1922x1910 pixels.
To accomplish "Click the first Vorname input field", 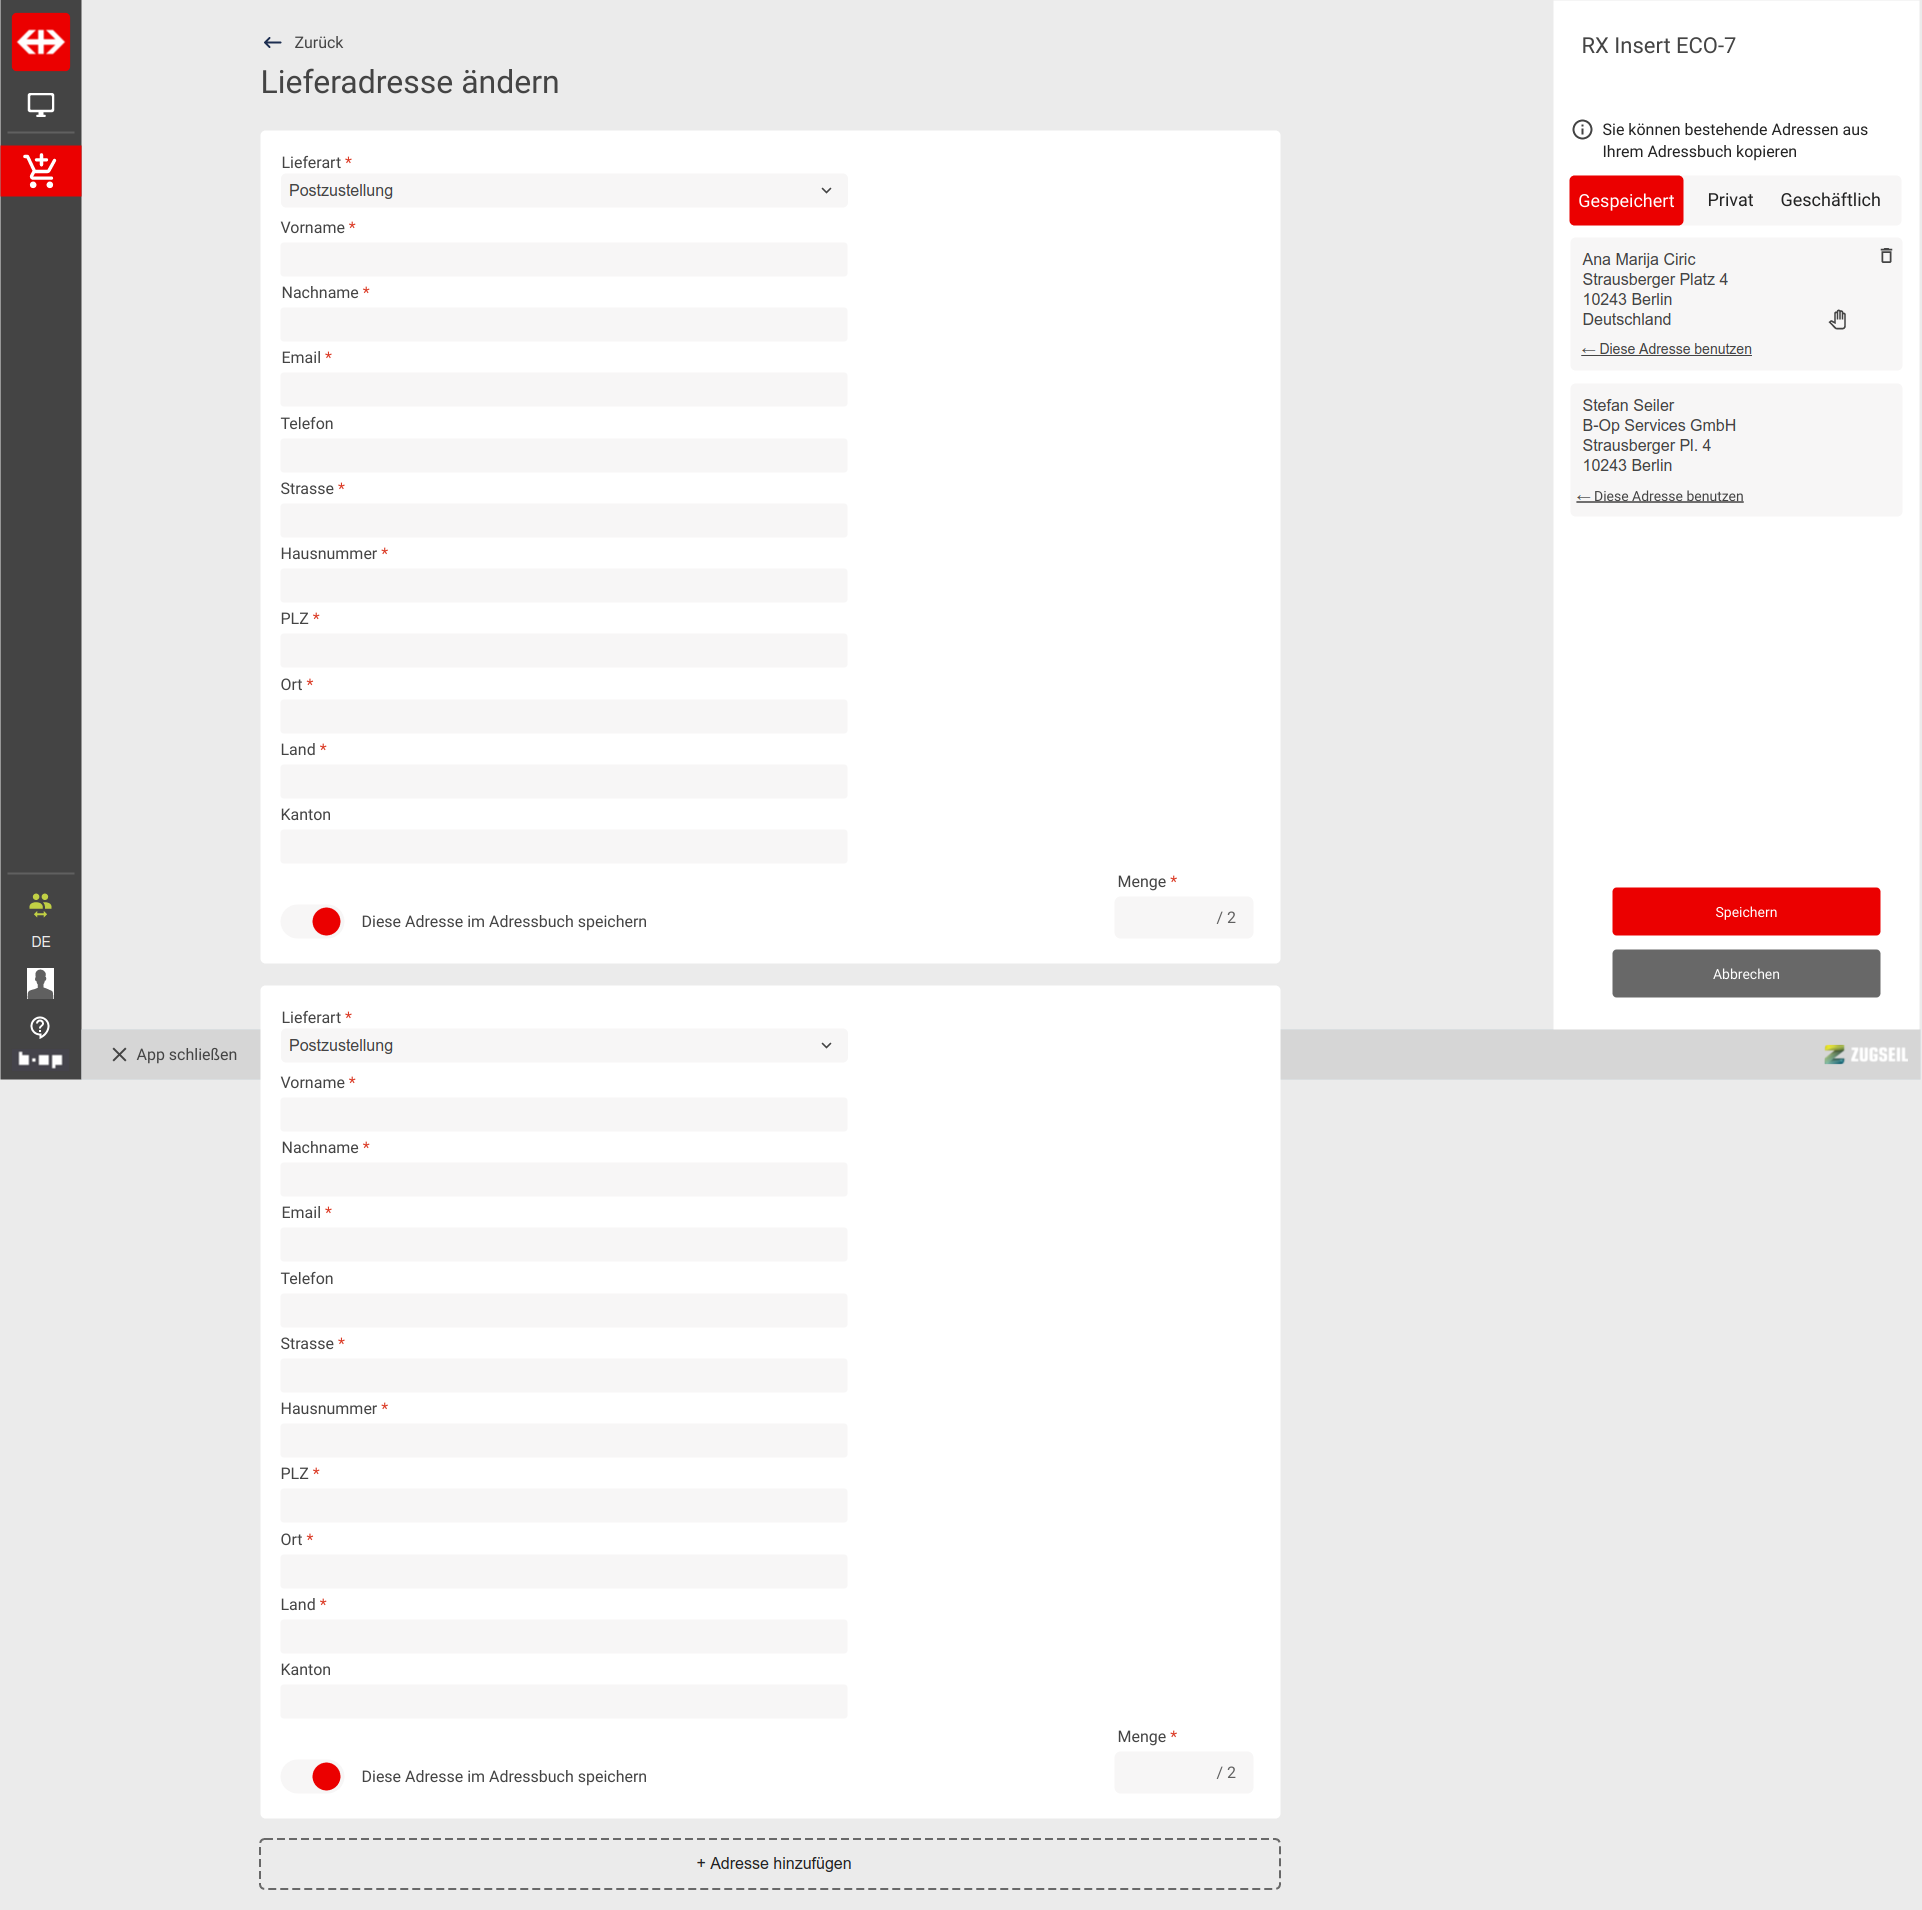I will point(563,259).
